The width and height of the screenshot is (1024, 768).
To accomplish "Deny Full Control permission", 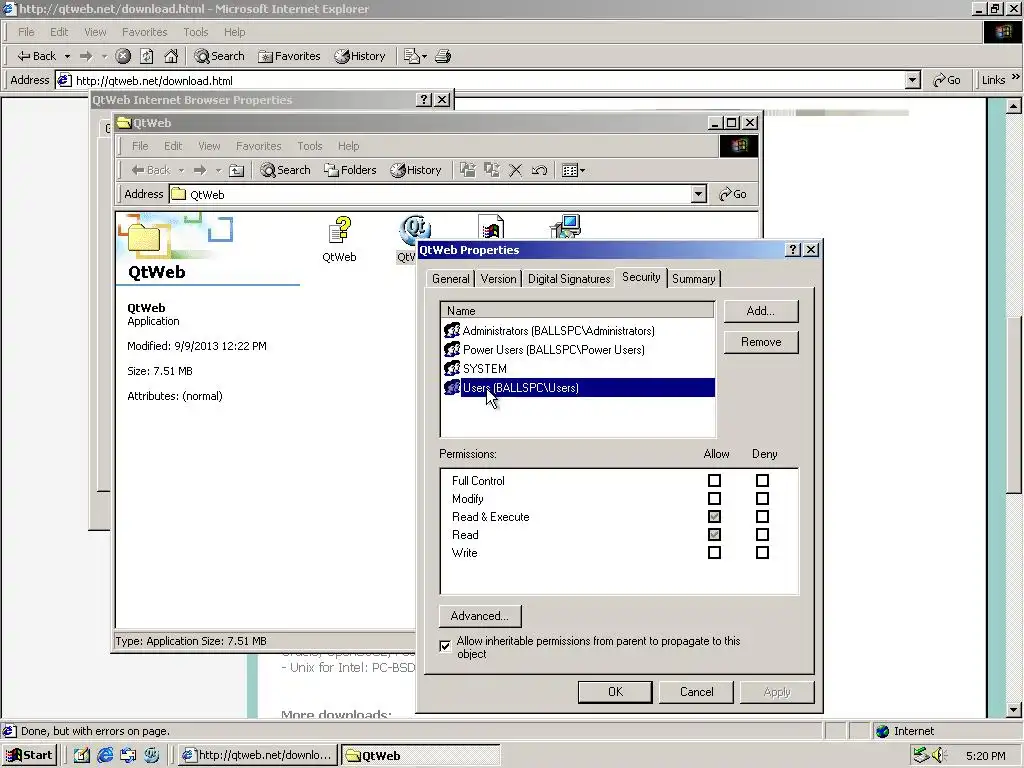I will point(762,481).
